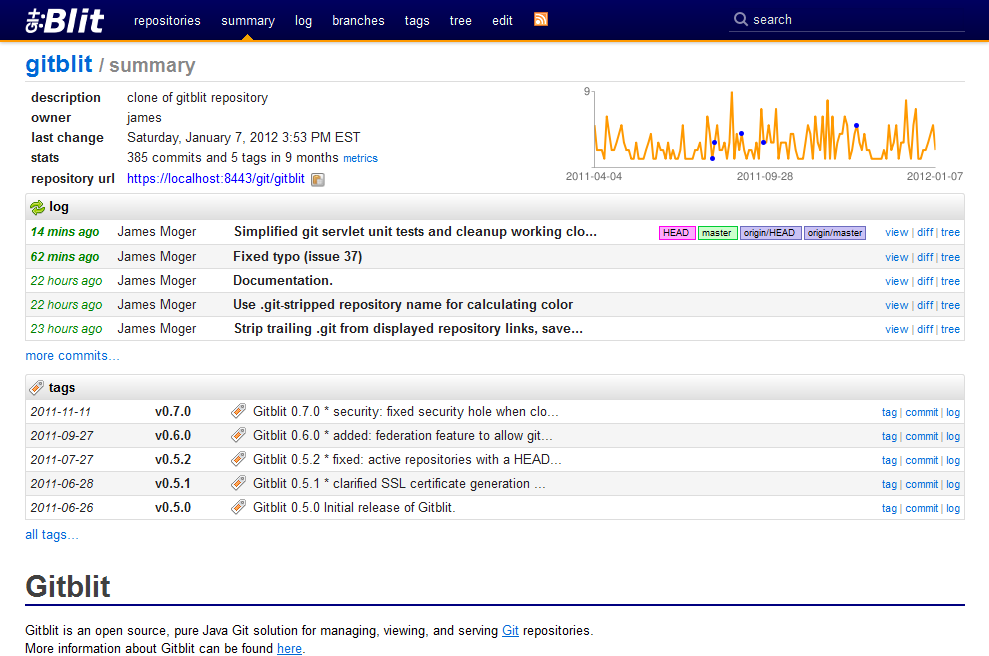Image resolution: width=989 pixels, height=656 pixels.
Task: Click the search magnifier icon
Action: 740,20
